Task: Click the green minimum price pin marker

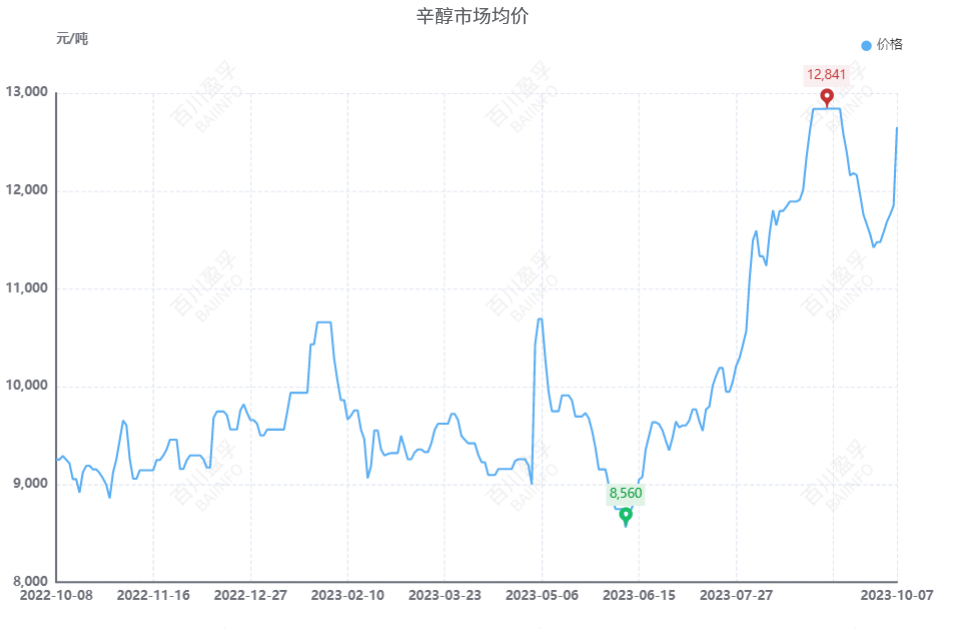Action: click(626, 516)
